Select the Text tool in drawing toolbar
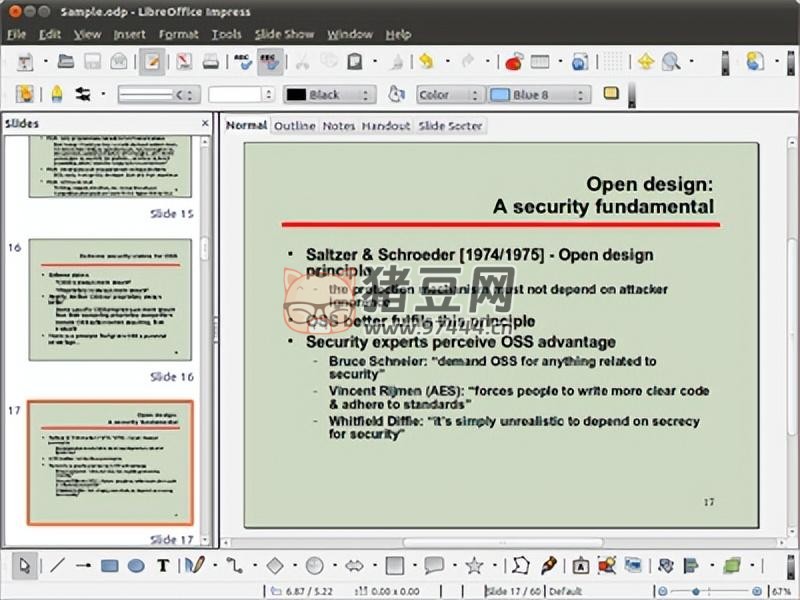Image resolution: width=800 pixels, height=600 pixels. pos(162,566)
